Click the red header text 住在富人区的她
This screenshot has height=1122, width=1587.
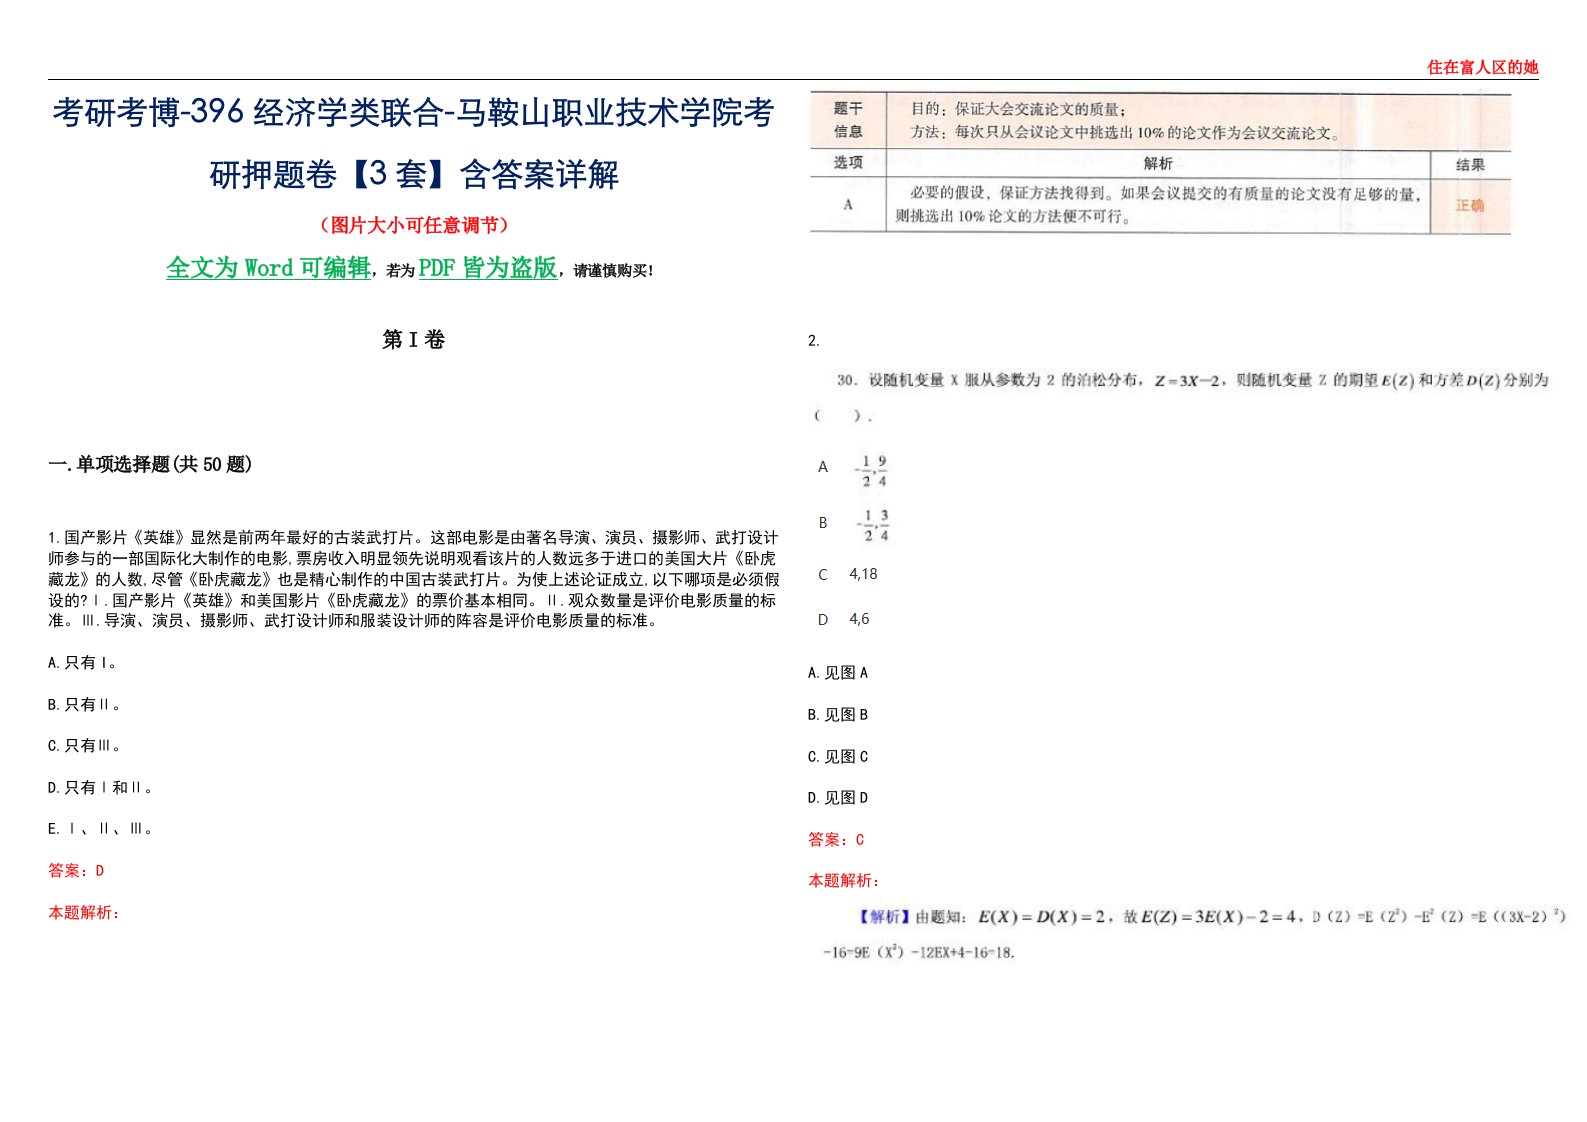pos(1482,67)
